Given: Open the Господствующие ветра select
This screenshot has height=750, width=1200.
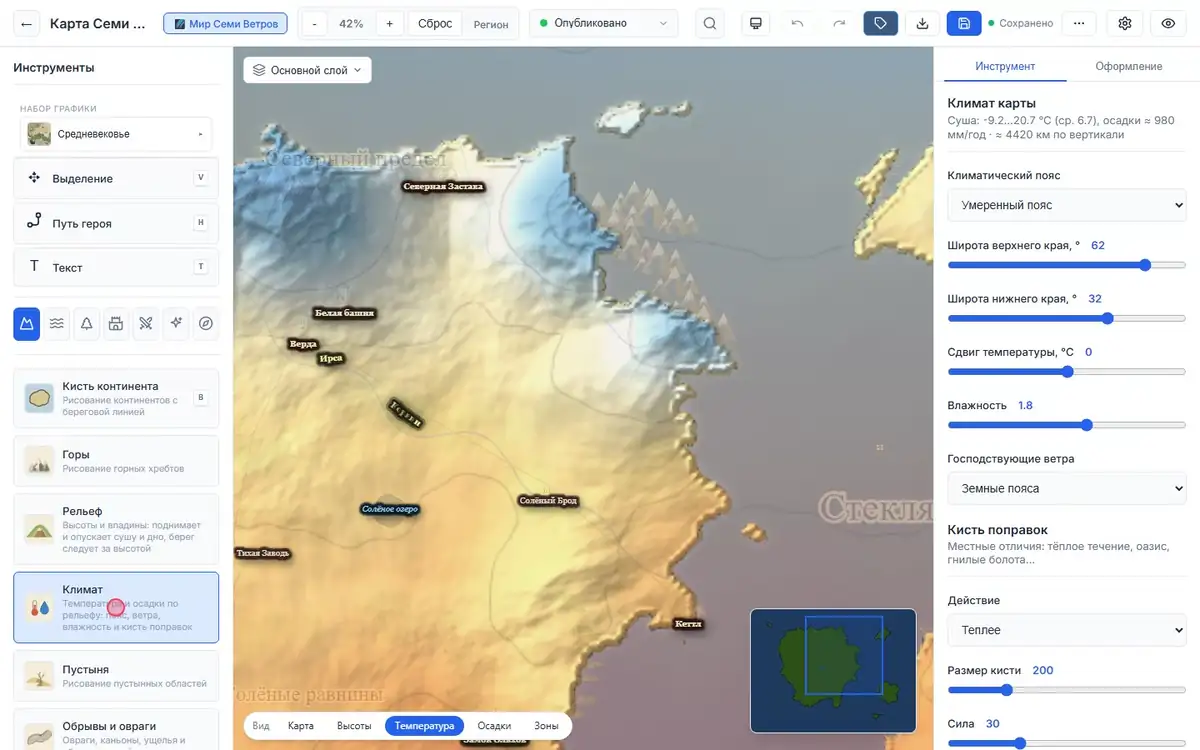Looking at the screenshot, I should [x=1066, y=489].
